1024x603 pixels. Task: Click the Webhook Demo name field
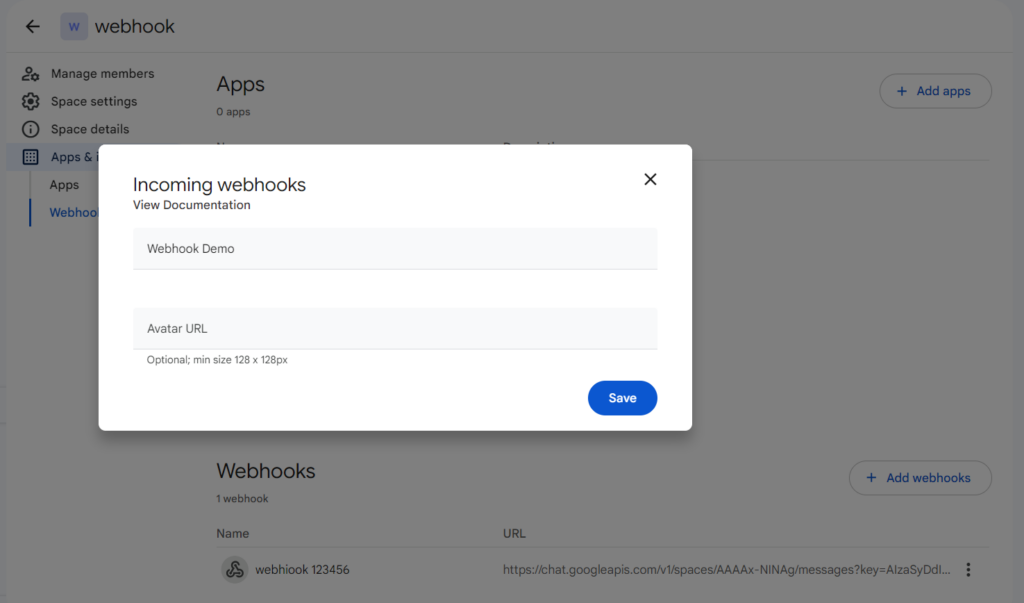395,248
